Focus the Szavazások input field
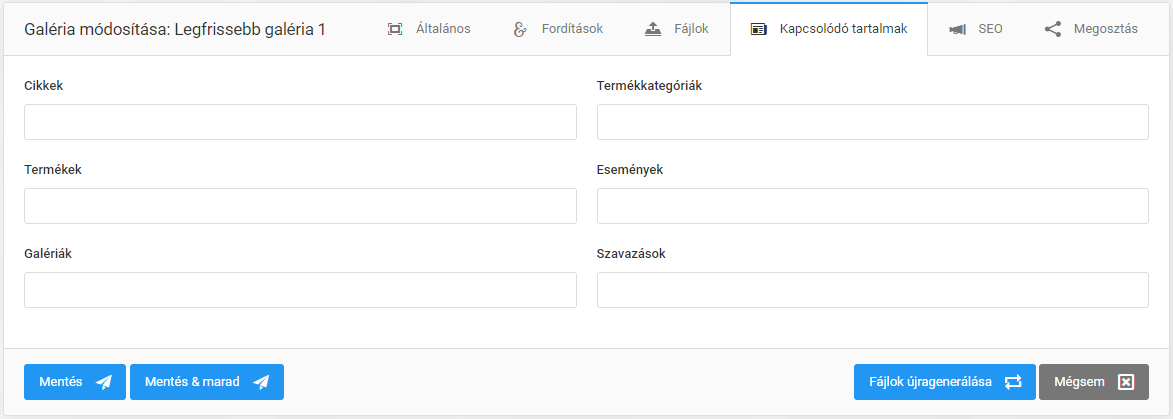 (x=872, y=290)
